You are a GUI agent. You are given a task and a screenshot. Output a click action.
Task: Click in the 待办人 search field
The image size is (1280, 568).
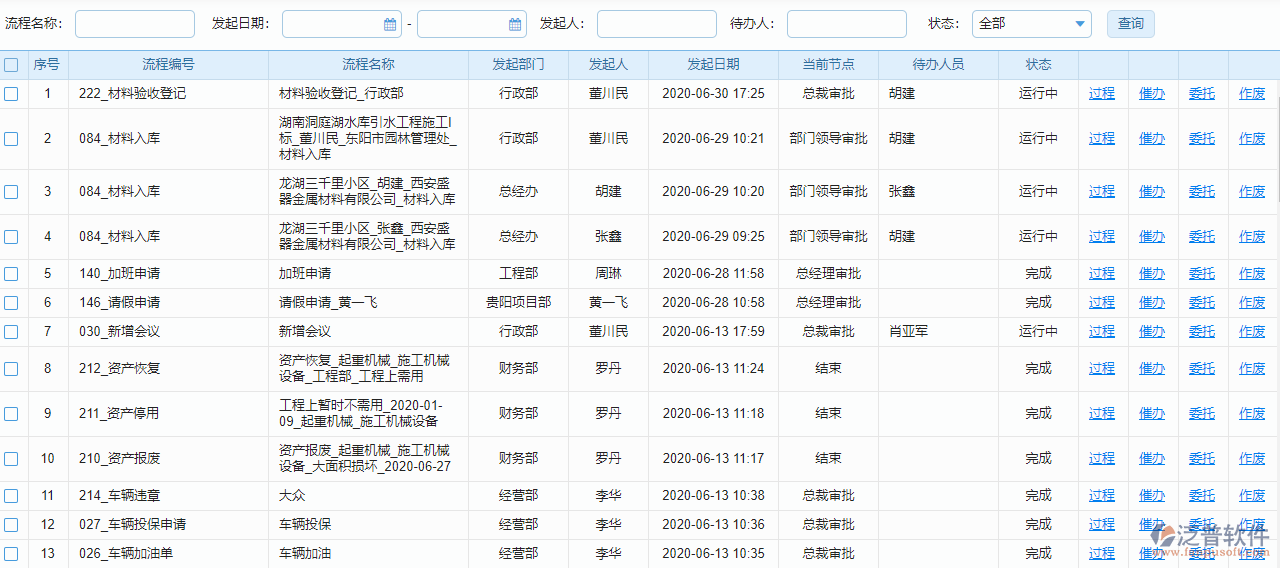pyautogui.click(x=846, y=24)
